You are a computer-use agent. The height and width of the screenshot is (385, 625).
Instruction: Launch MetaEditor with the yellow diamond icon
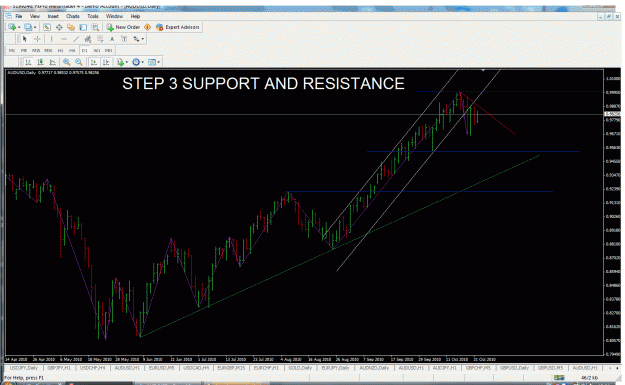(x=147, y=27)
